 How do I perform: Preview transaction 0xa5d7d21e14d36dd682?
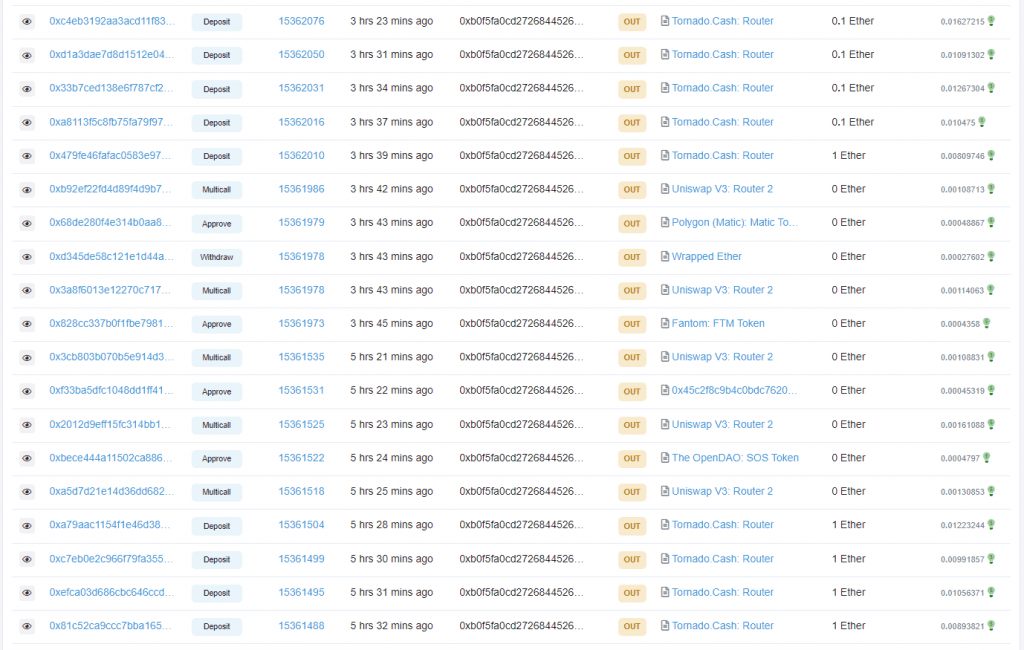(x=27, y=492)
